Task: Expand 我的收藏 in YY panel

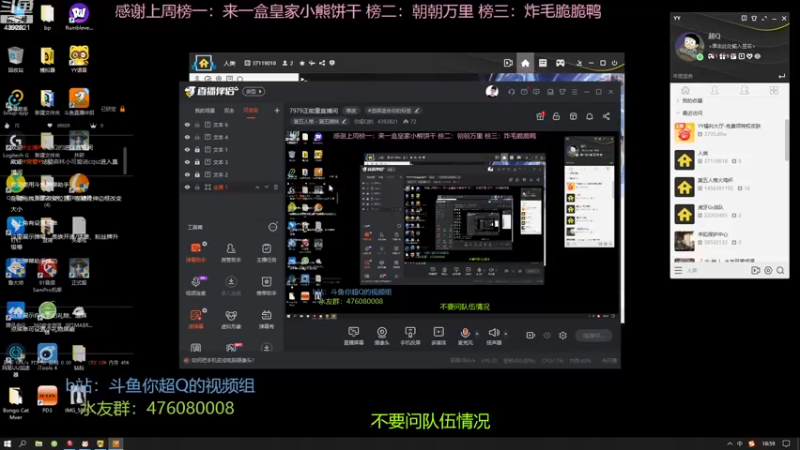Action: click(x=690, y=101)
